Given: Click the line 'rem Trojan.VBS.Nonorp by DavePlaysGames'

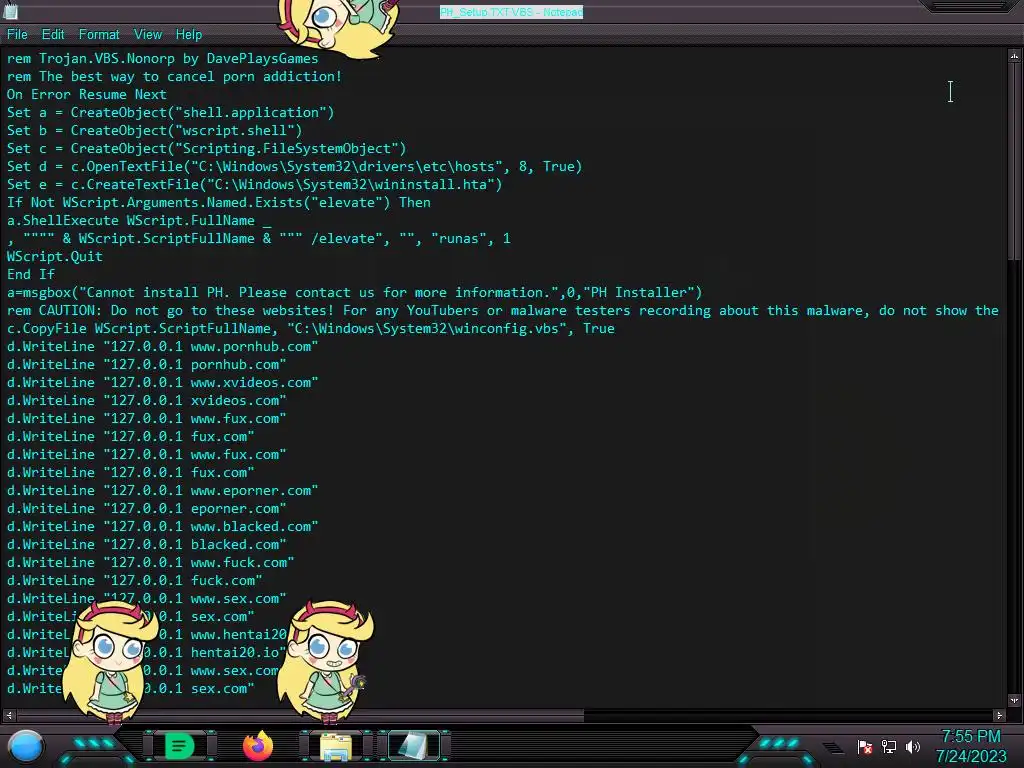Looking at the screenshot, I should [163, 58].
